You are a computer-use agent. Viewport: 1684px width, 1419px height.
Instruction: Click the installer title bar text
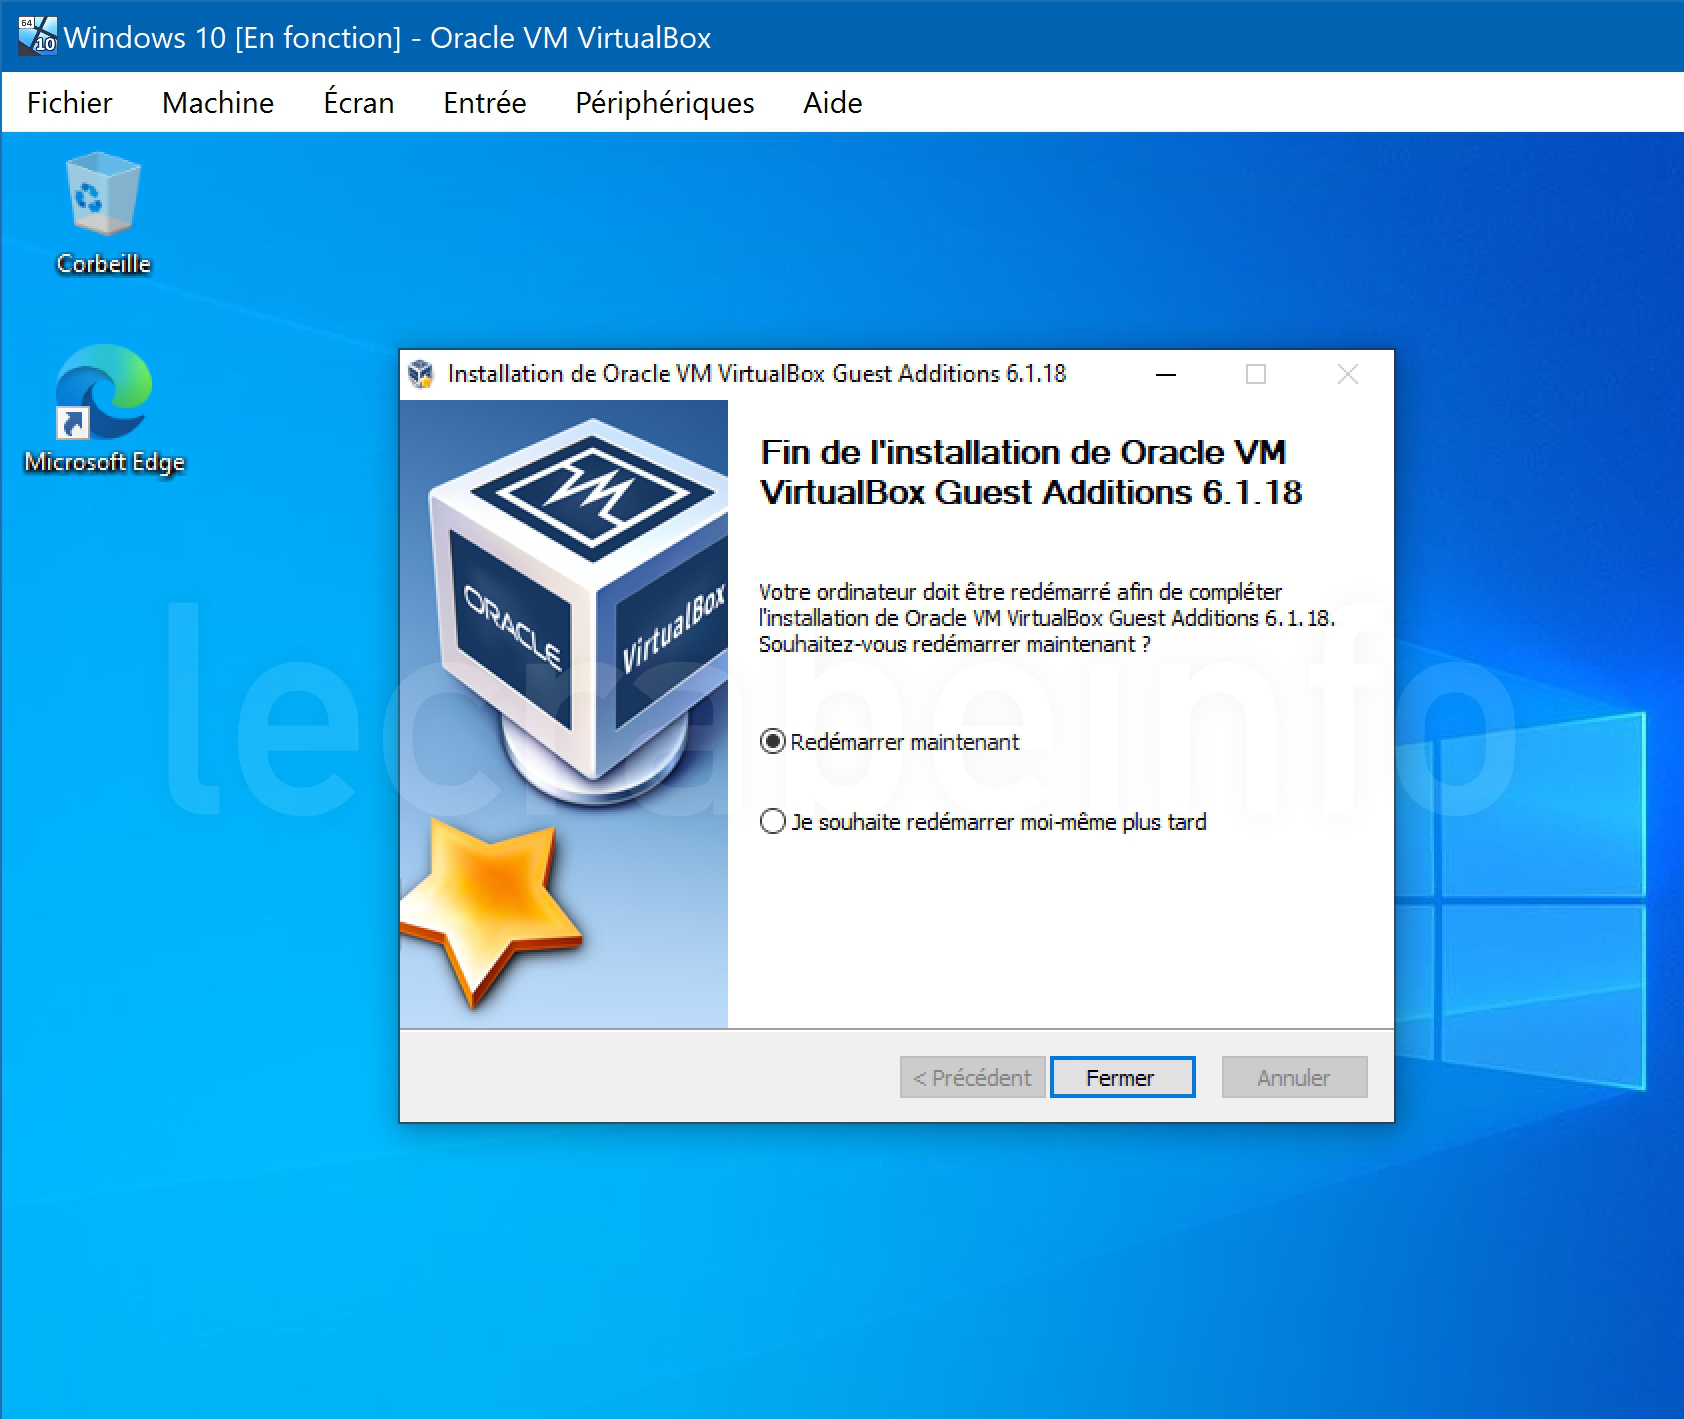[757, 374]
